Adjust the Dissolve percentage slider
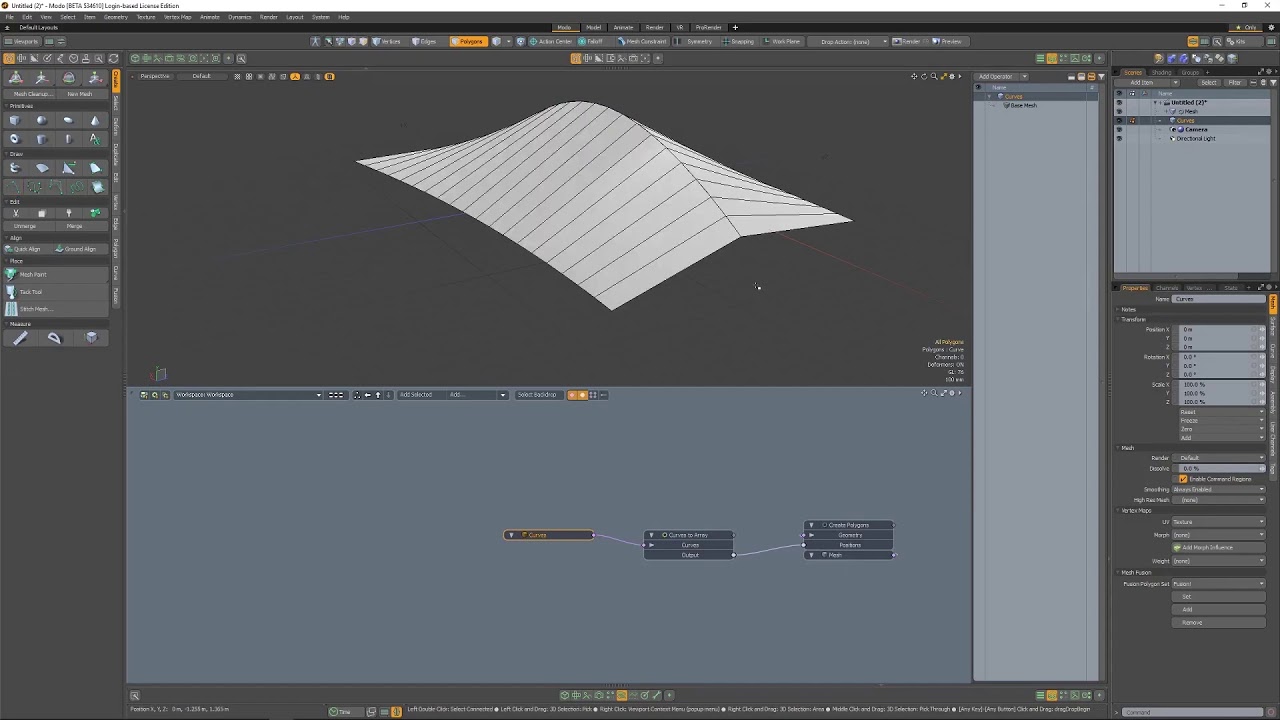This screenshot has height=720, width=1280. pyautogui.click(x=1218, y=468)
